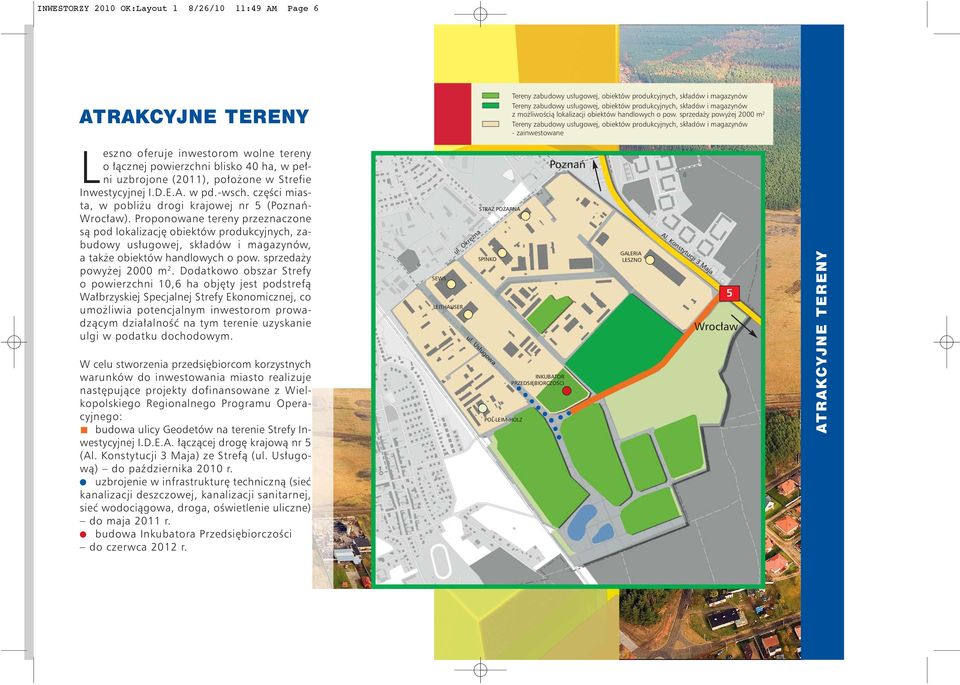
Task: Click the arrow pointing toward Poznań
Action: (597, 176)
